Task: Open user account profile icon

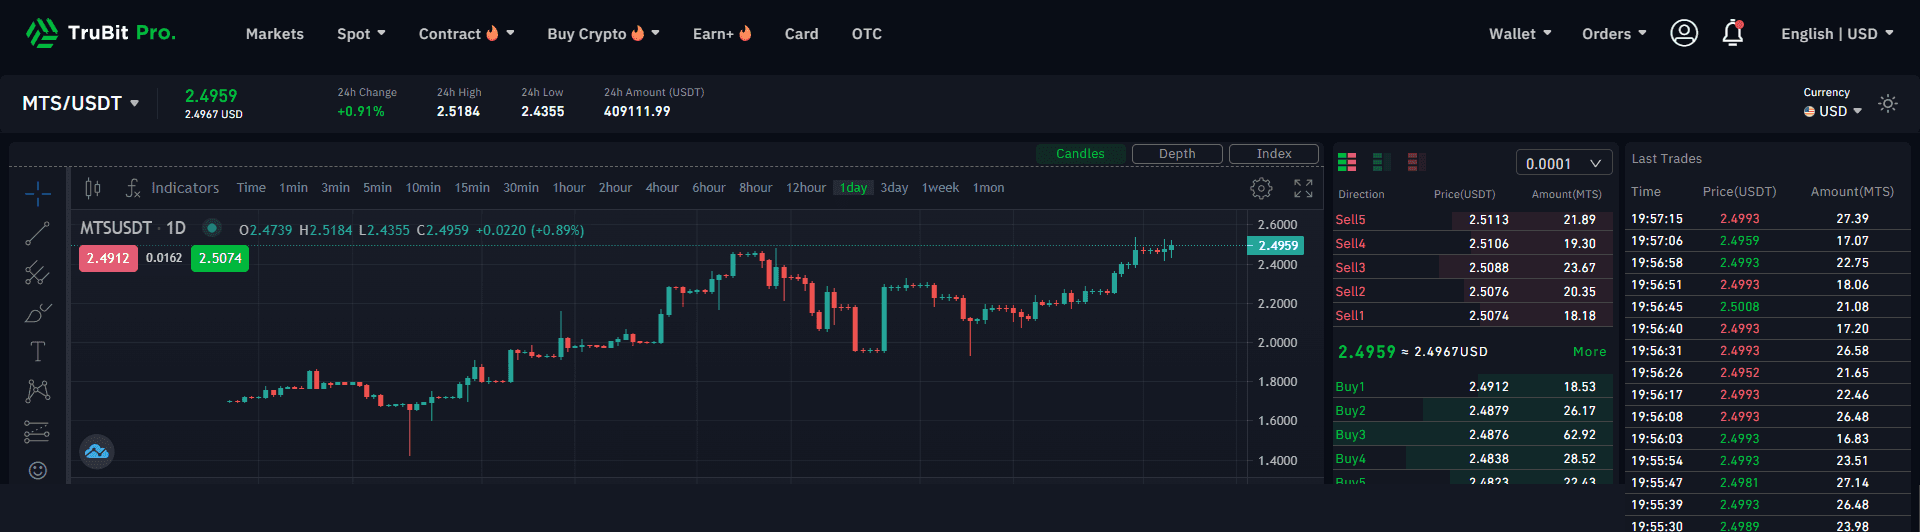Action: pyautogui.click(x=1684, y=33)
